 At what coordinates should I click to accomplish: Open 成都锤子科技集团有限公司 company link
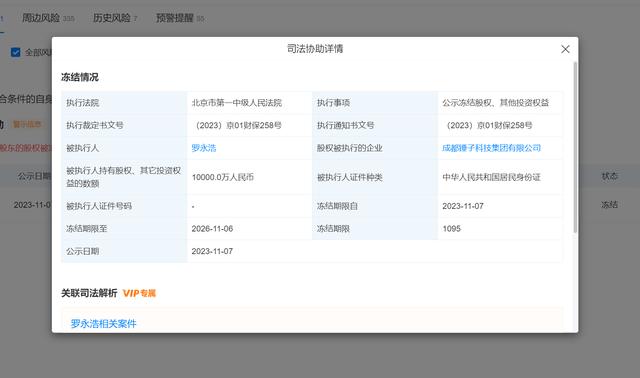tap(491, 148)
